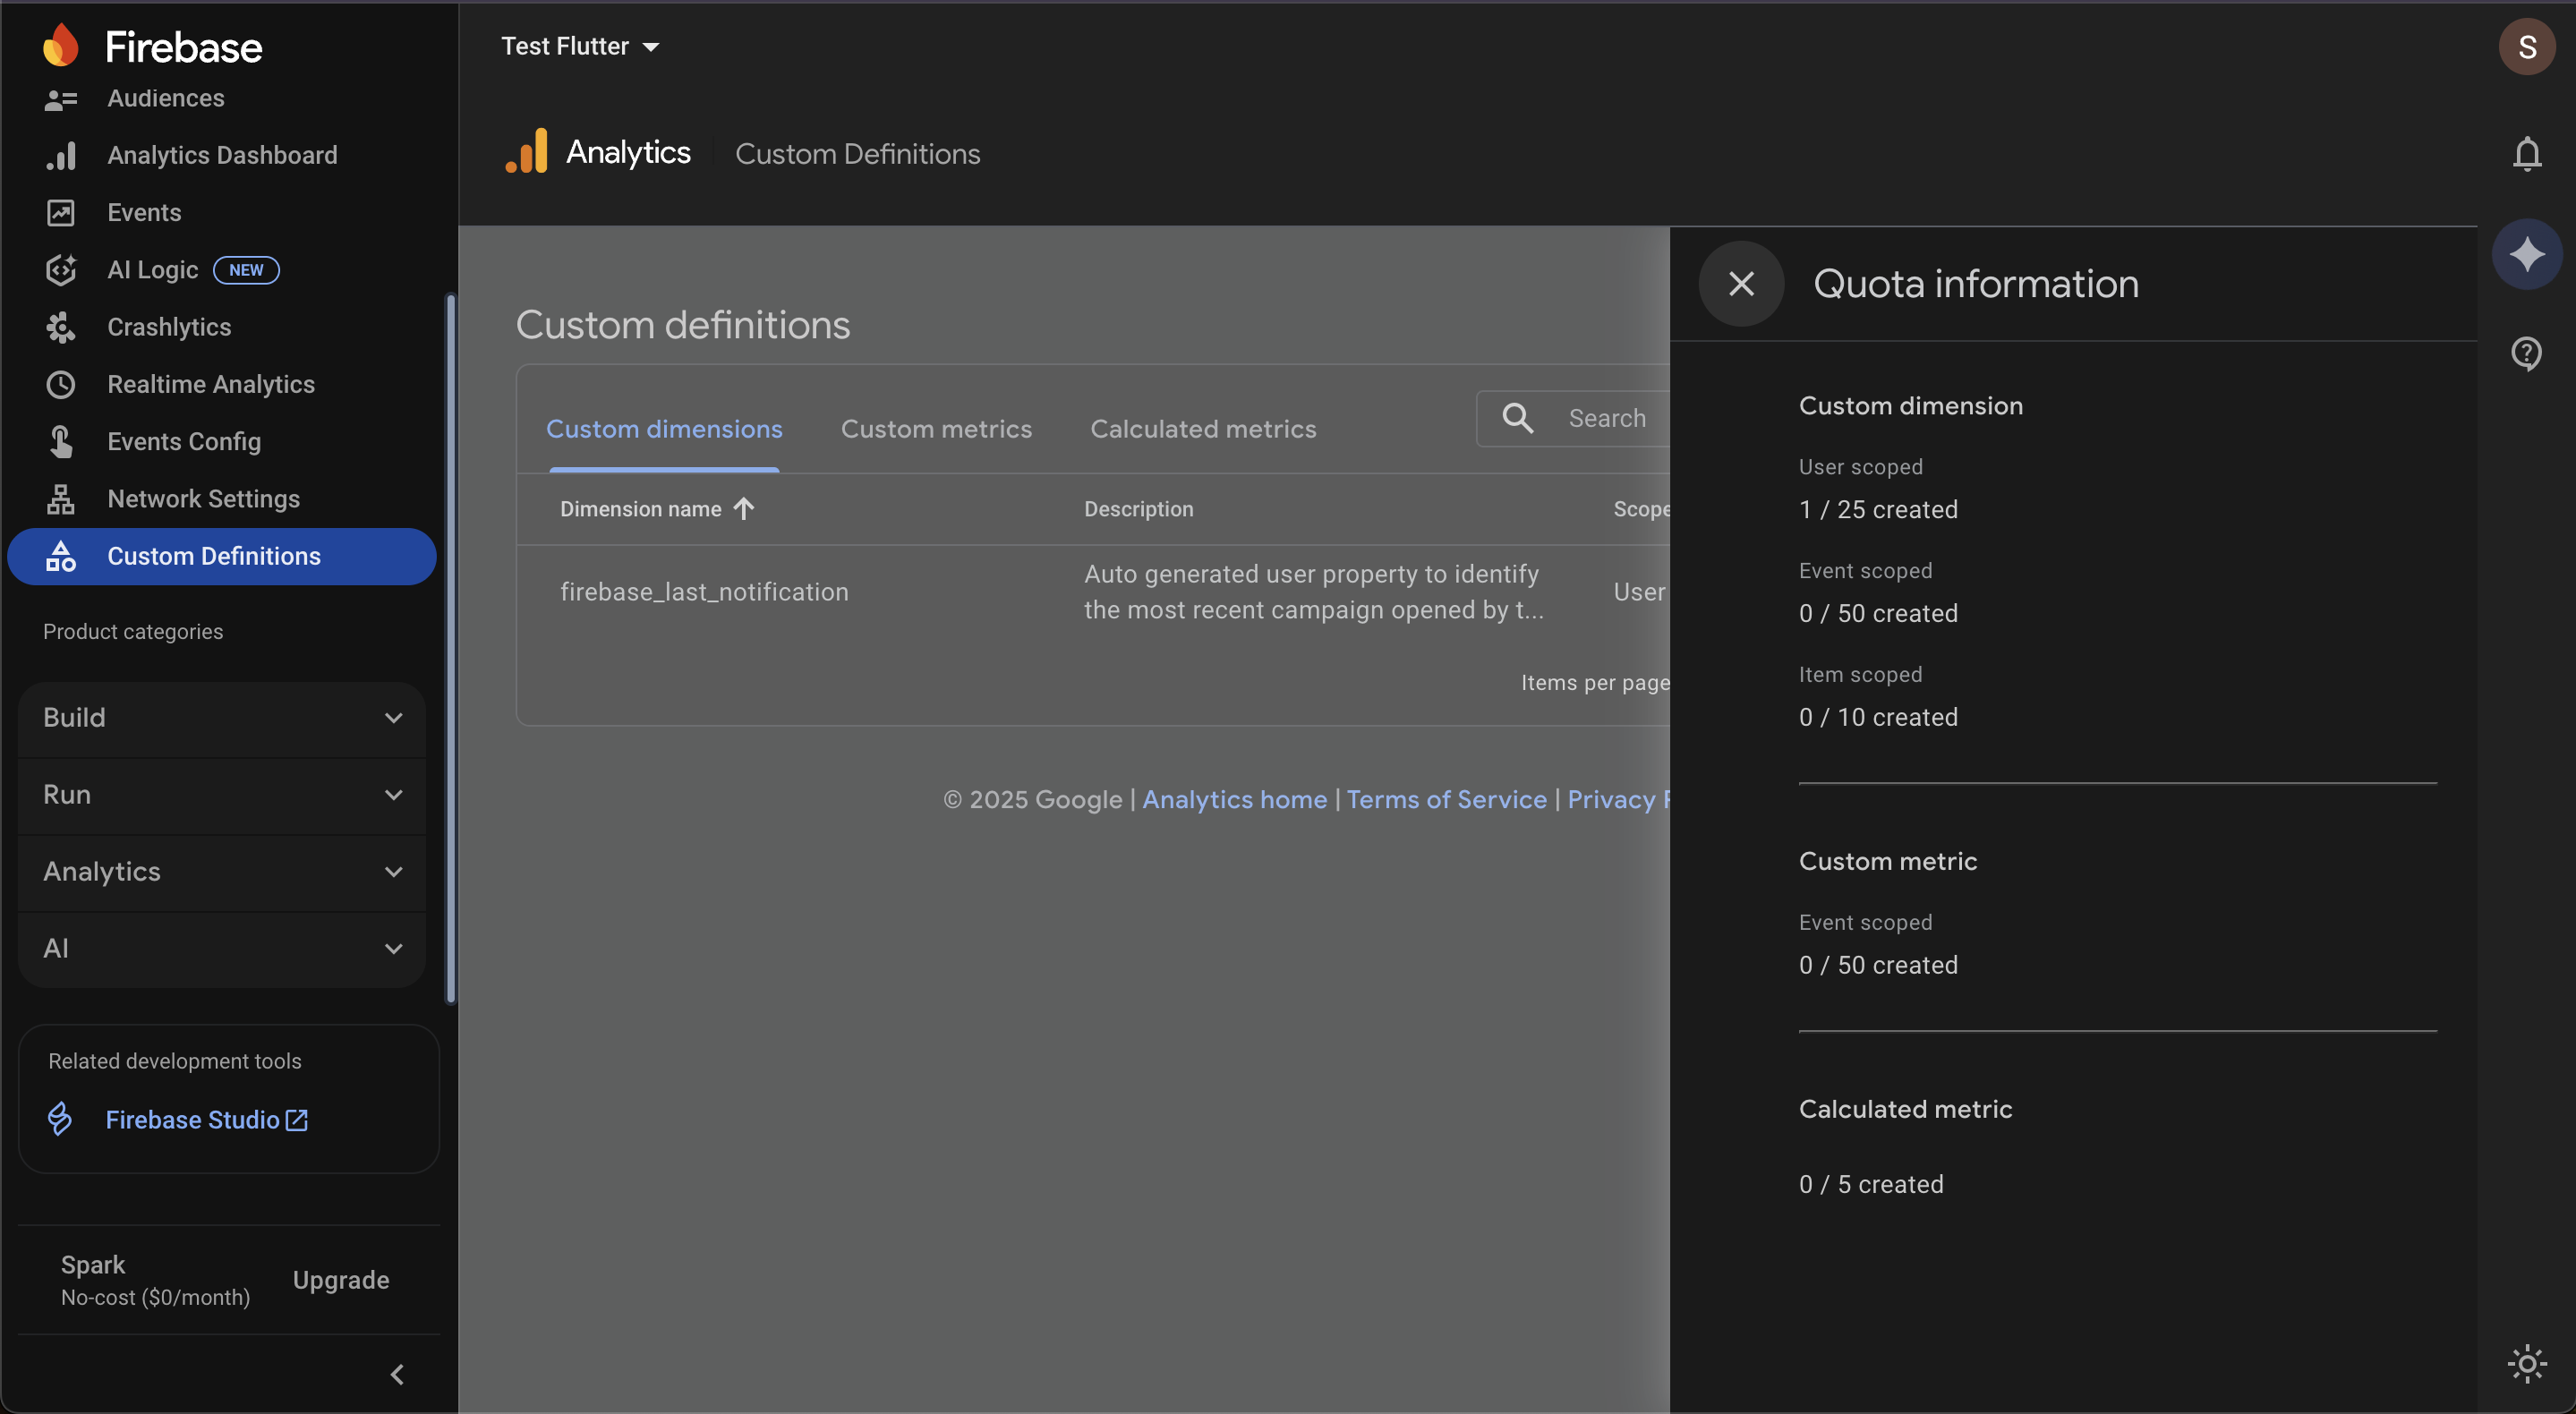This screenshot has width=2576, height=1414.
Task: Click the Events Config sidebar icon
Action: click(x=61, y=441)
